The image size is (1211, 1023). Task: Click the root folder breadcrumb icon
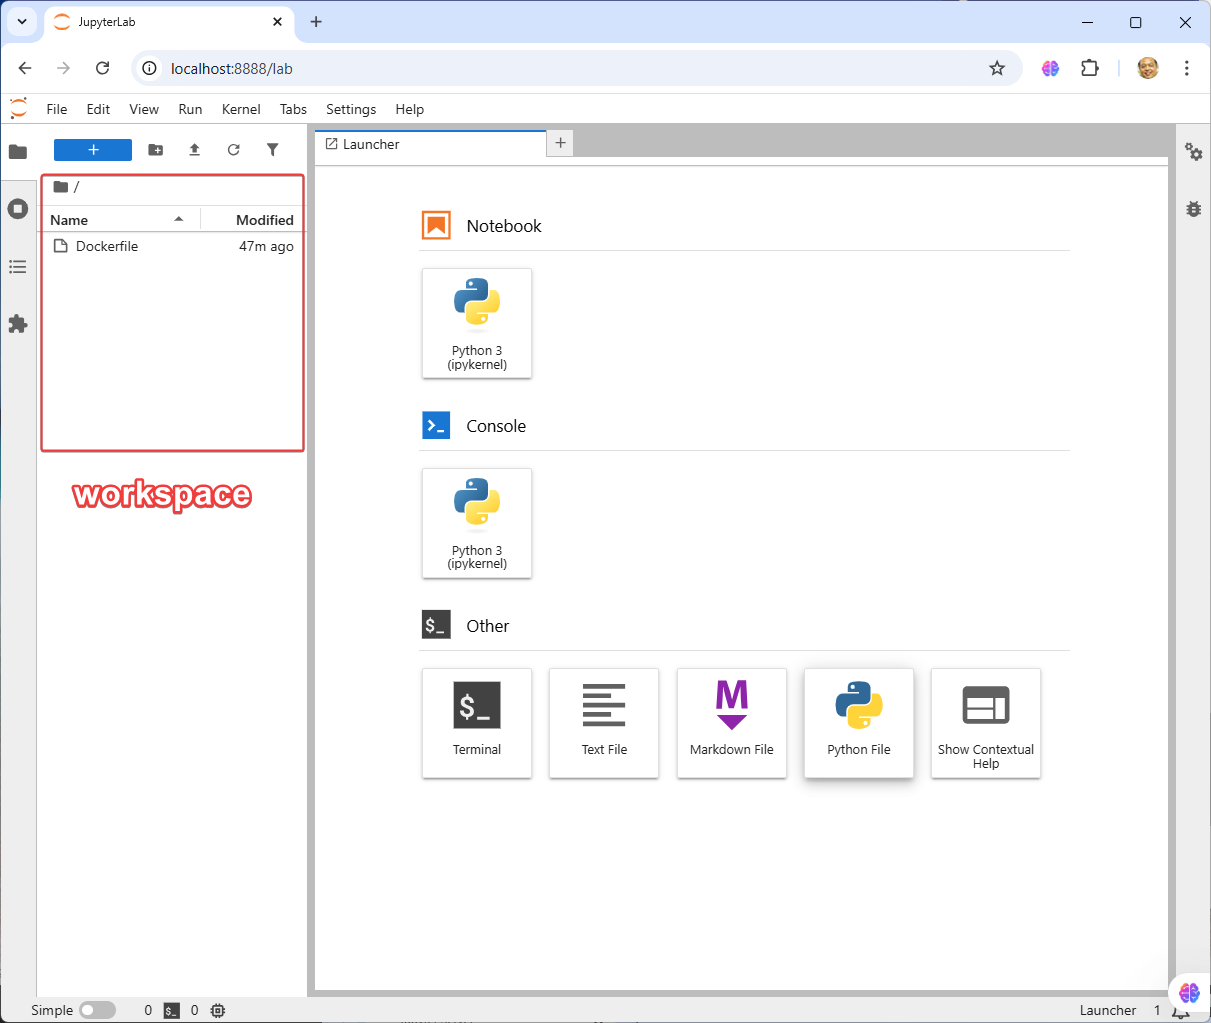(61, 187)
